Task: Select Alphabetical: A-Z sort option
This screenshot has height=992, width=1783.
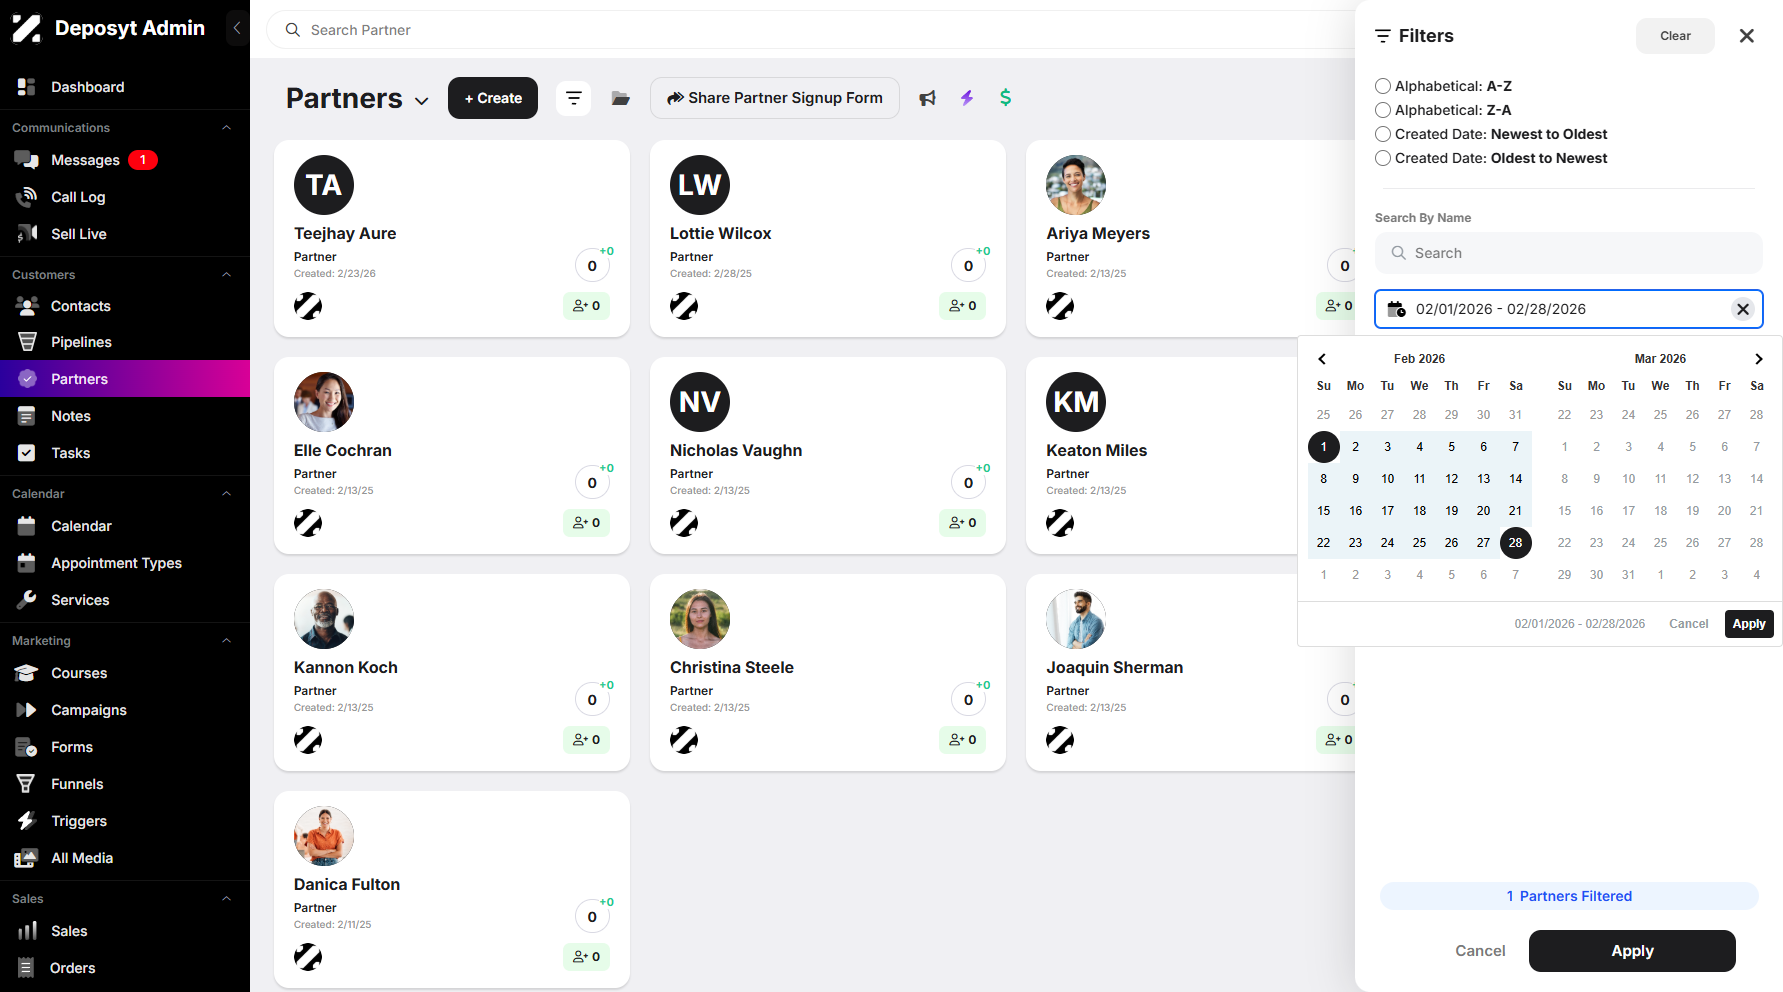Action: point(1383,86)
